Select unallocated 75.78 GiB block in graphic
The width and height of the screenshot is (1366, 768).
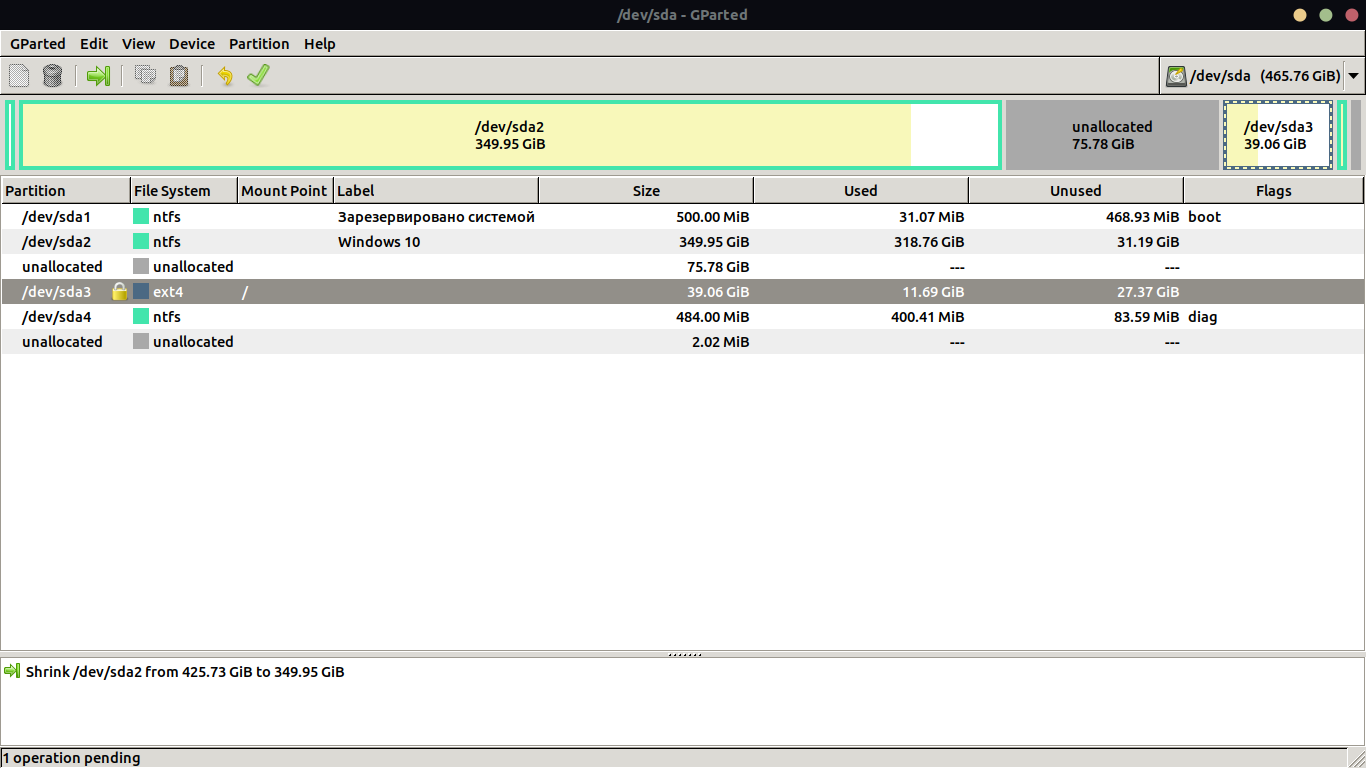click(1112, 135)
